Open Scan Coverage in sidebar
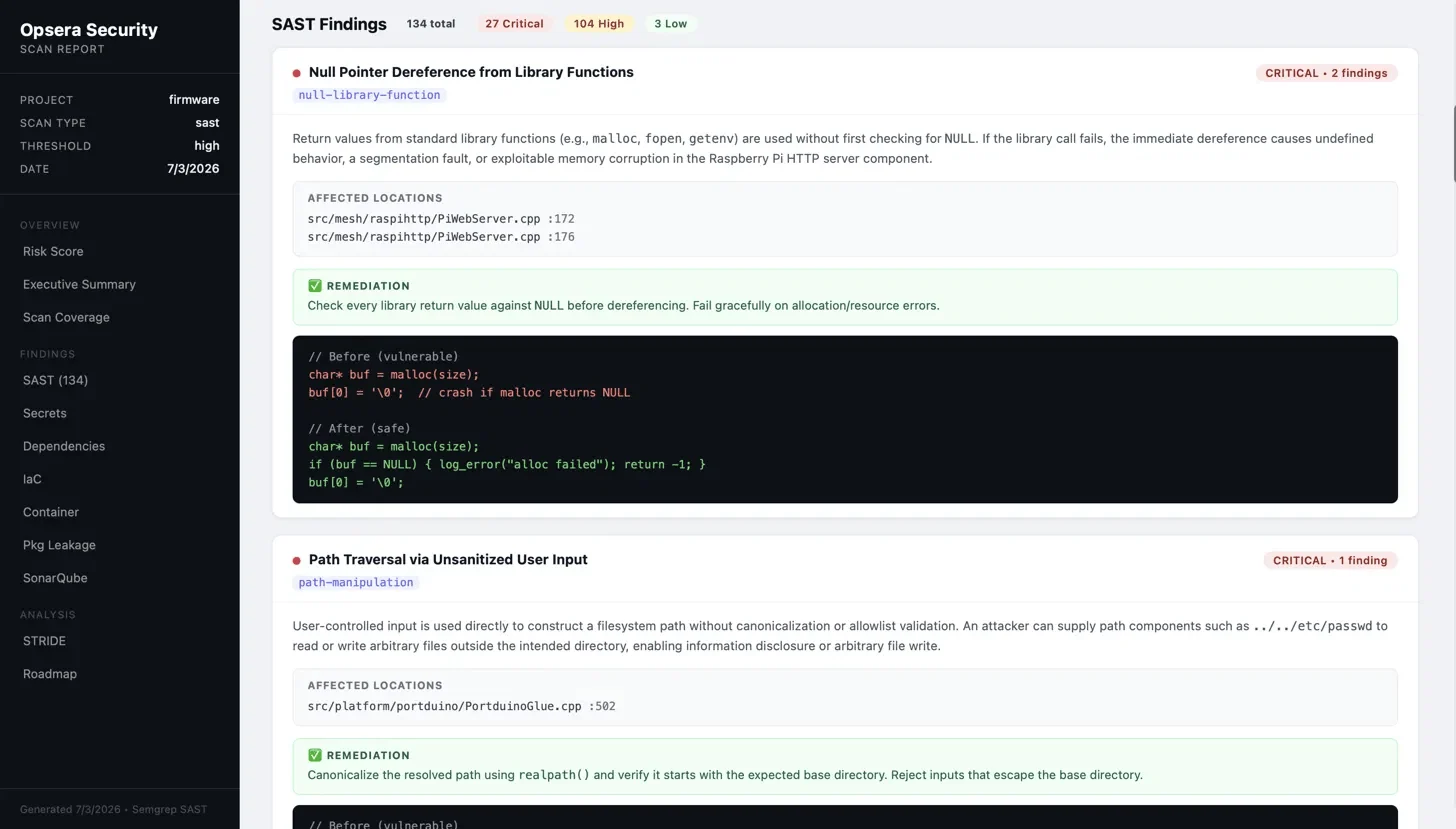Image resolution: width=1456 pixels, height=829 pixels. [66, 317]
